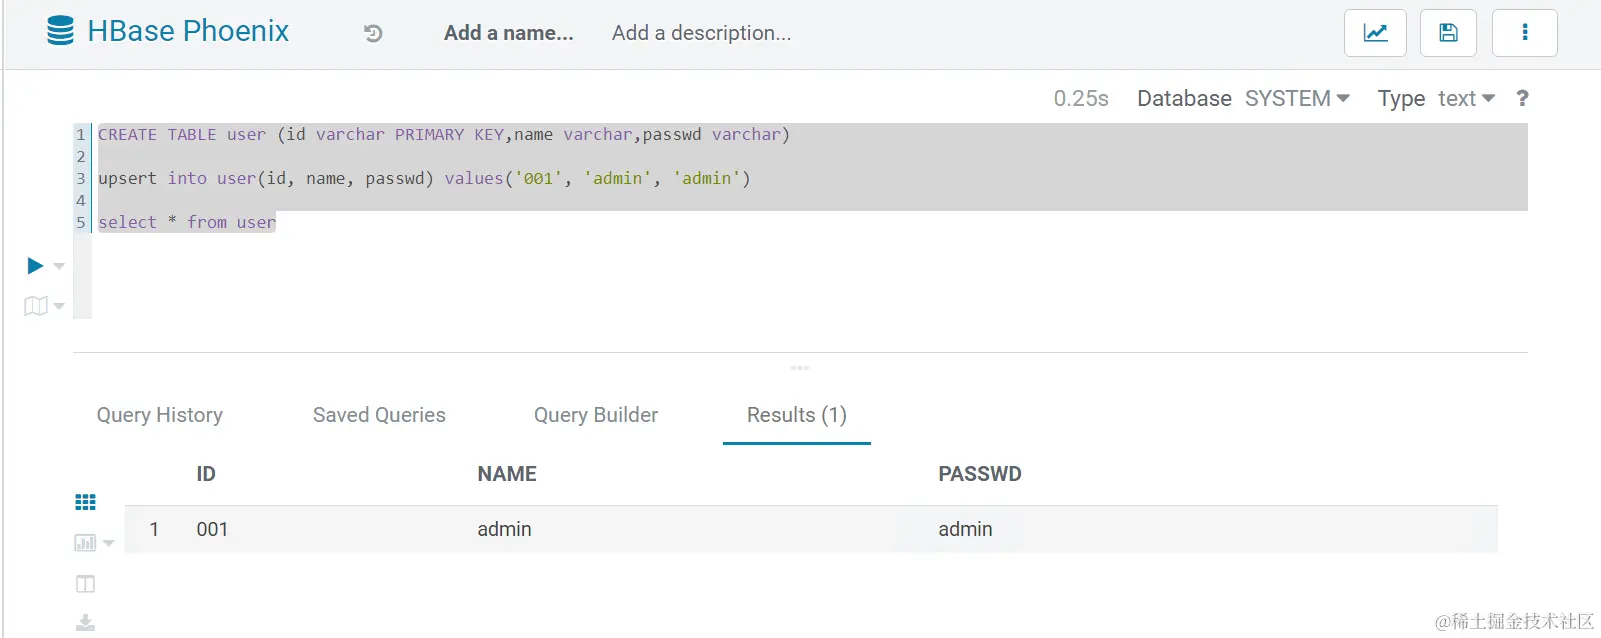Expand the chart type dropdown arrow
Viewport: 1601px width, 638px height.
[108, 543]
